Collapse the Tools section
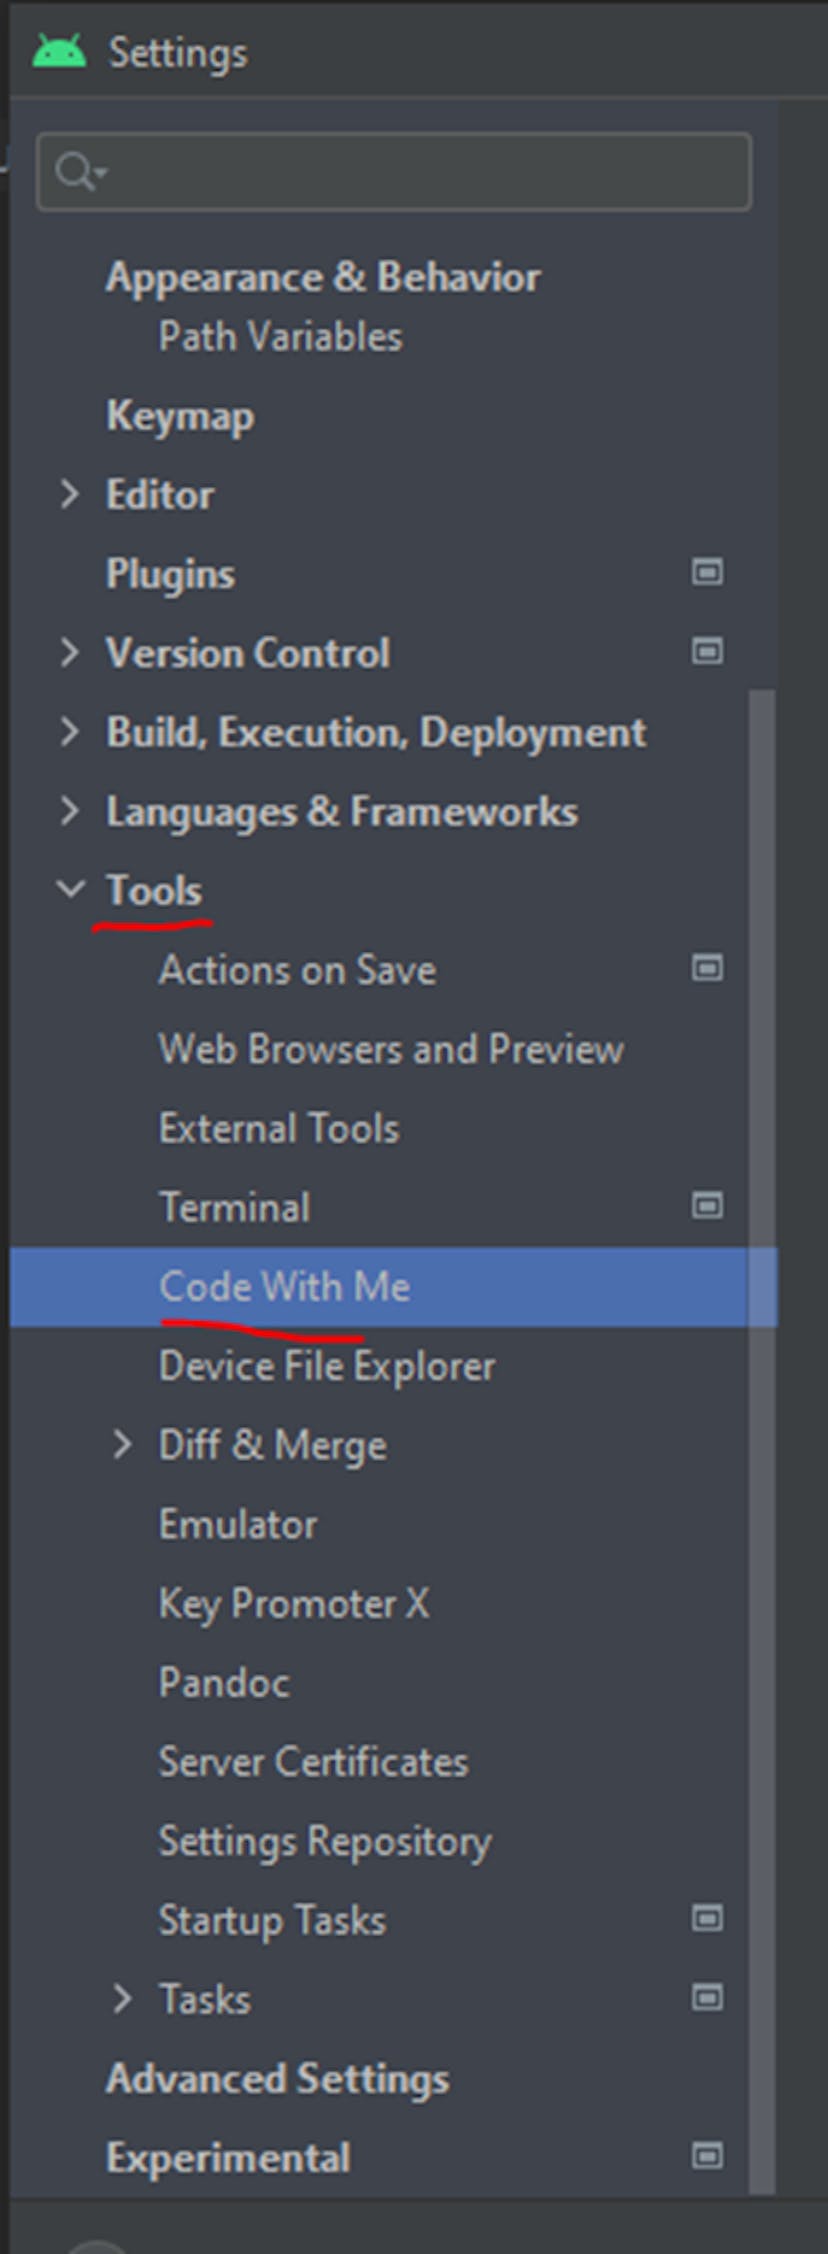828x2254 pixels. tap(69, 889)
